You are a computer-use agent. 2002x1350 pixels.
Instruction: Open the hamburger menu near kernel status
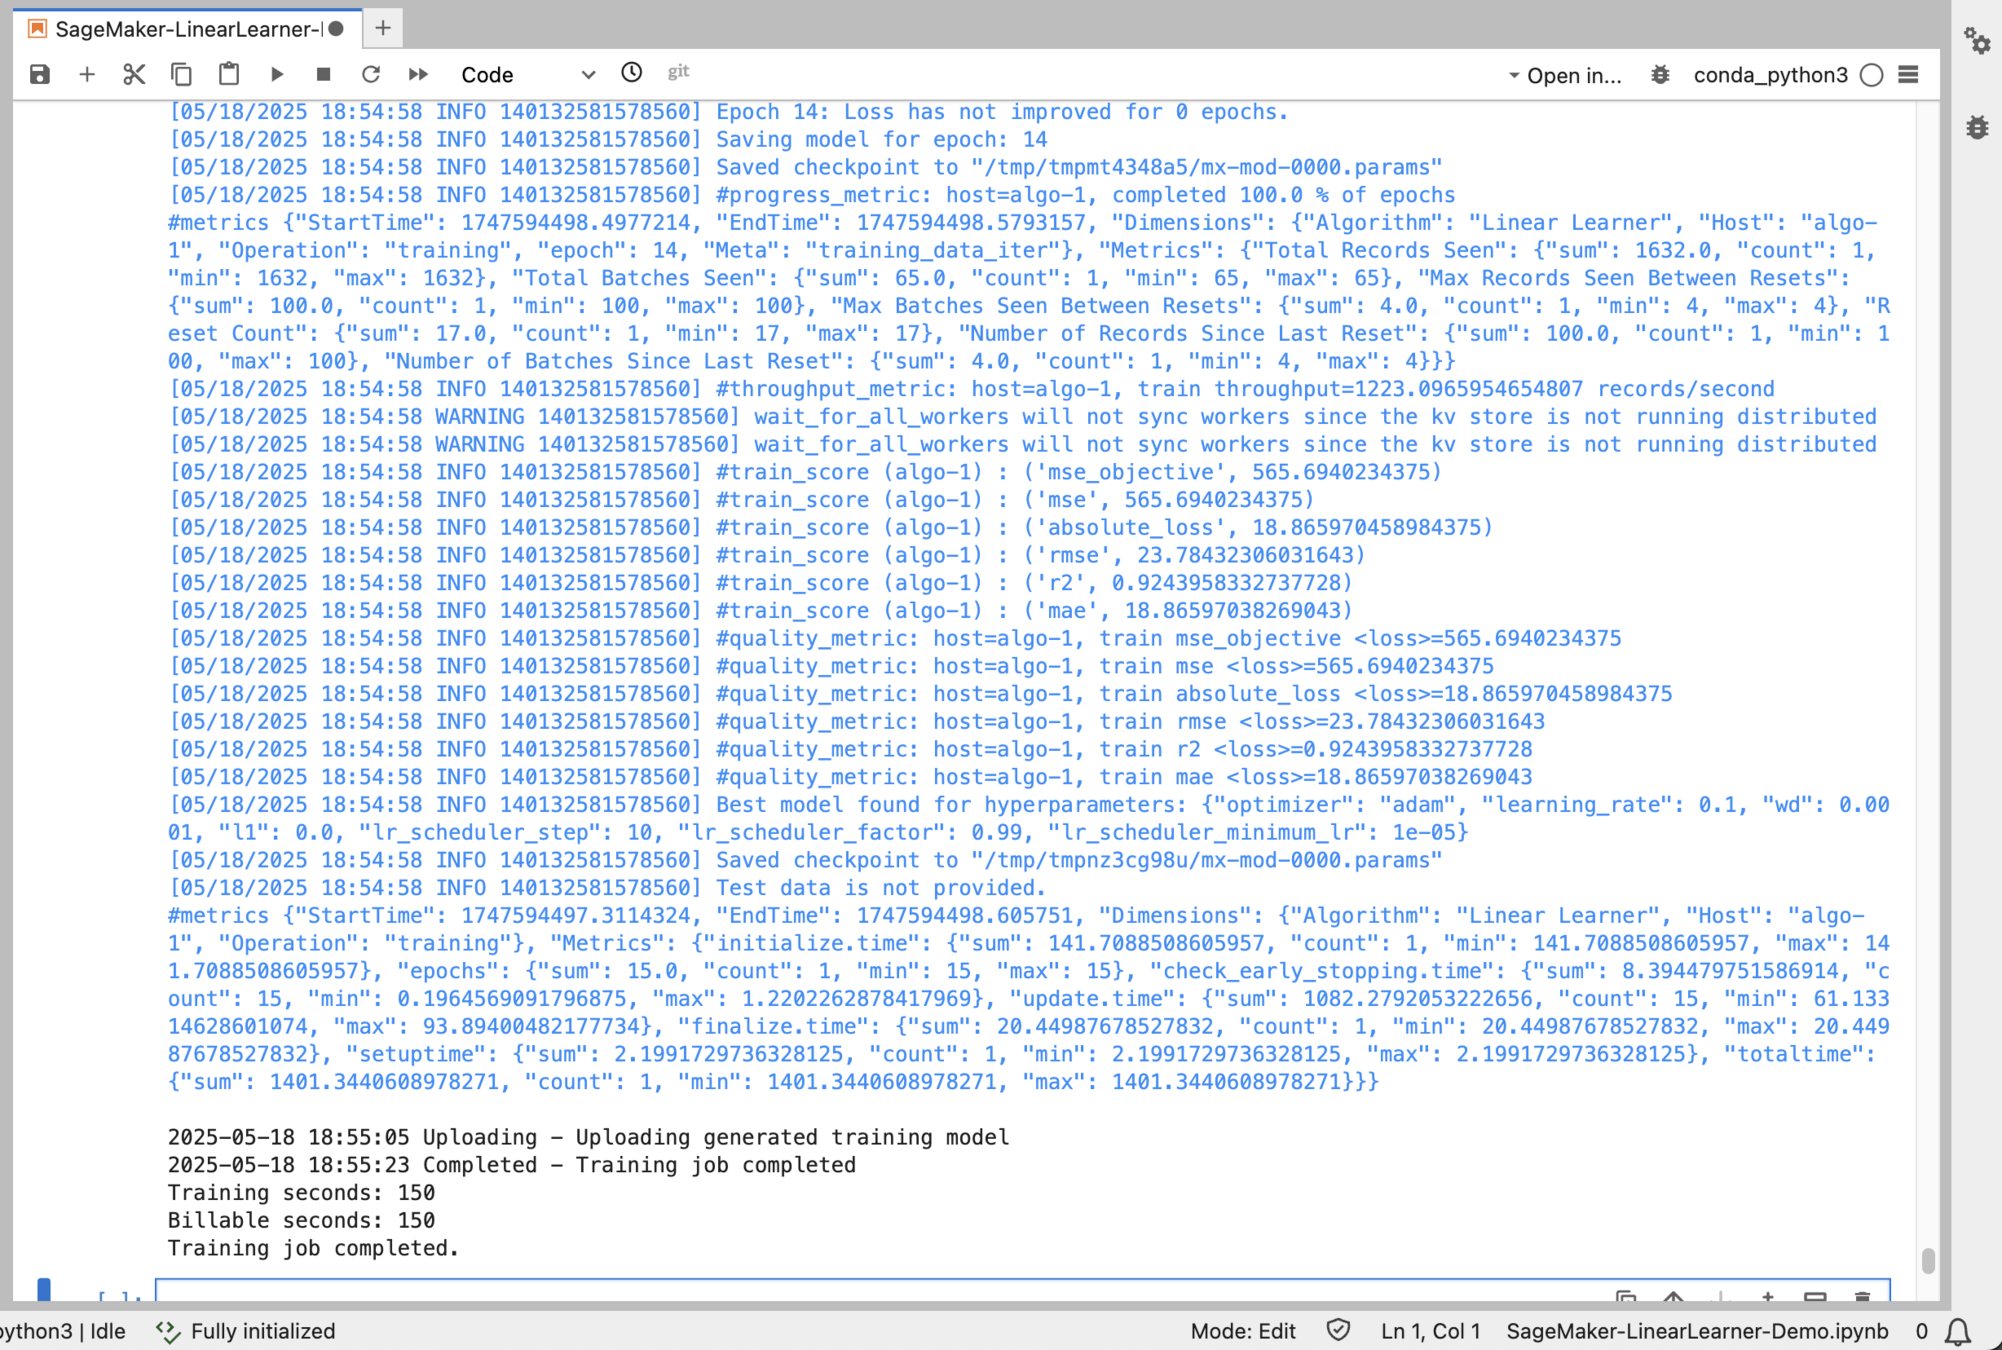(1908, 75)
